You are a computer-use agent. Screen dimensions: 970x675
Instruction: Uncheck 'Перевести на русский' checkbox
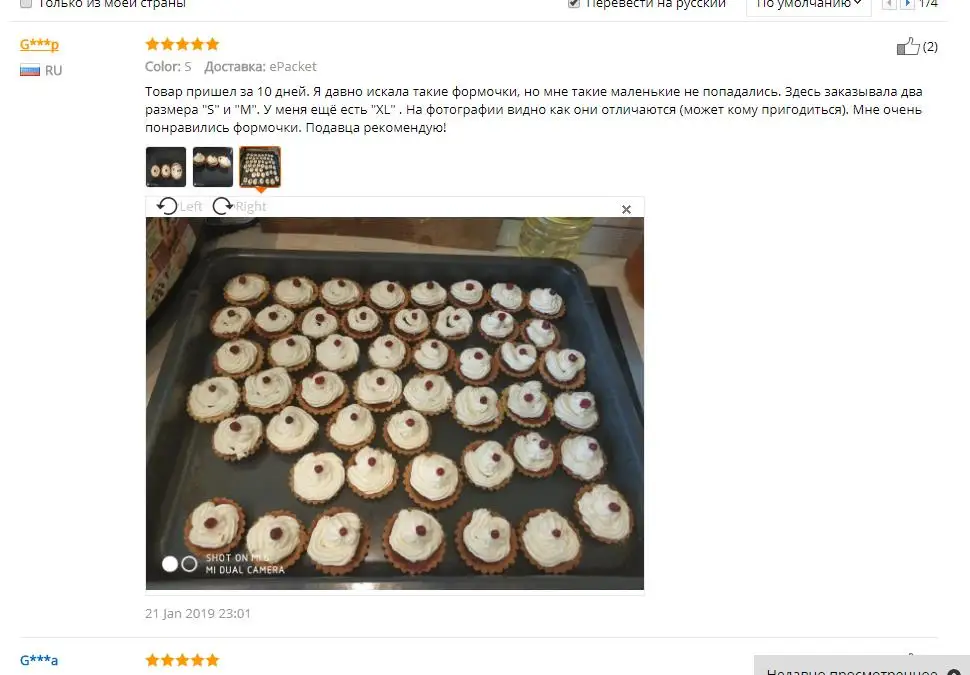(573, 3)
